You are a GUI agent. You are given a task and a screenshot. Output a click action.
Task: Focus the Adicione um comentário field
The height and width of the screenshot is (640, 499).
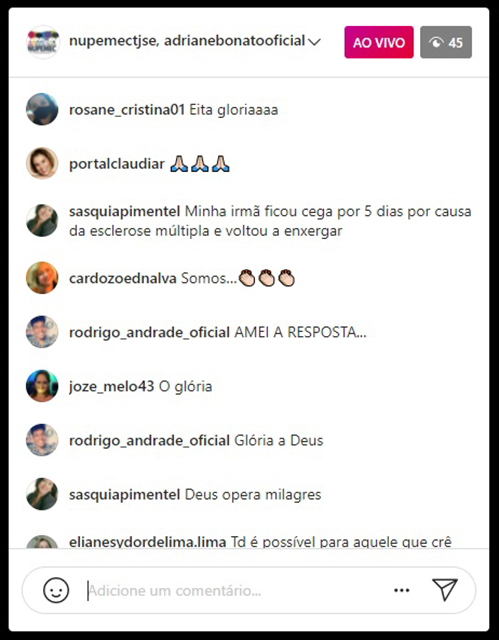click(x=237, y=591)
